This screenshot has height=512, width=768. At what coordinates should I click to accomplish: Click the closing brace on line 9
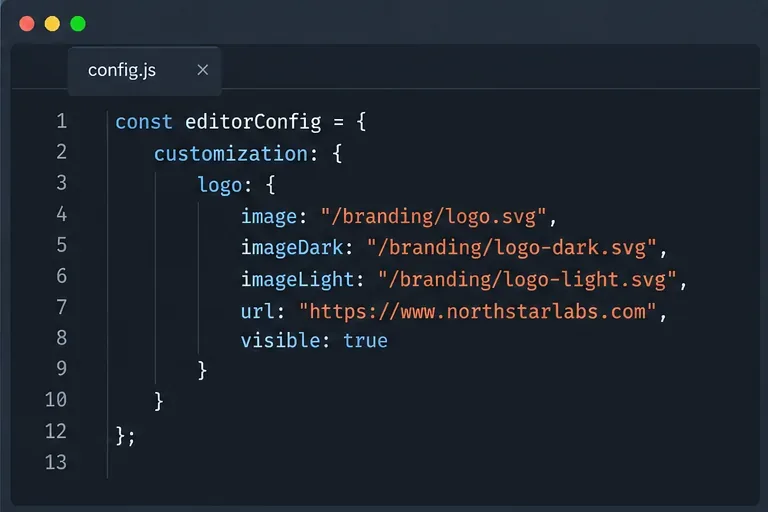202,370
